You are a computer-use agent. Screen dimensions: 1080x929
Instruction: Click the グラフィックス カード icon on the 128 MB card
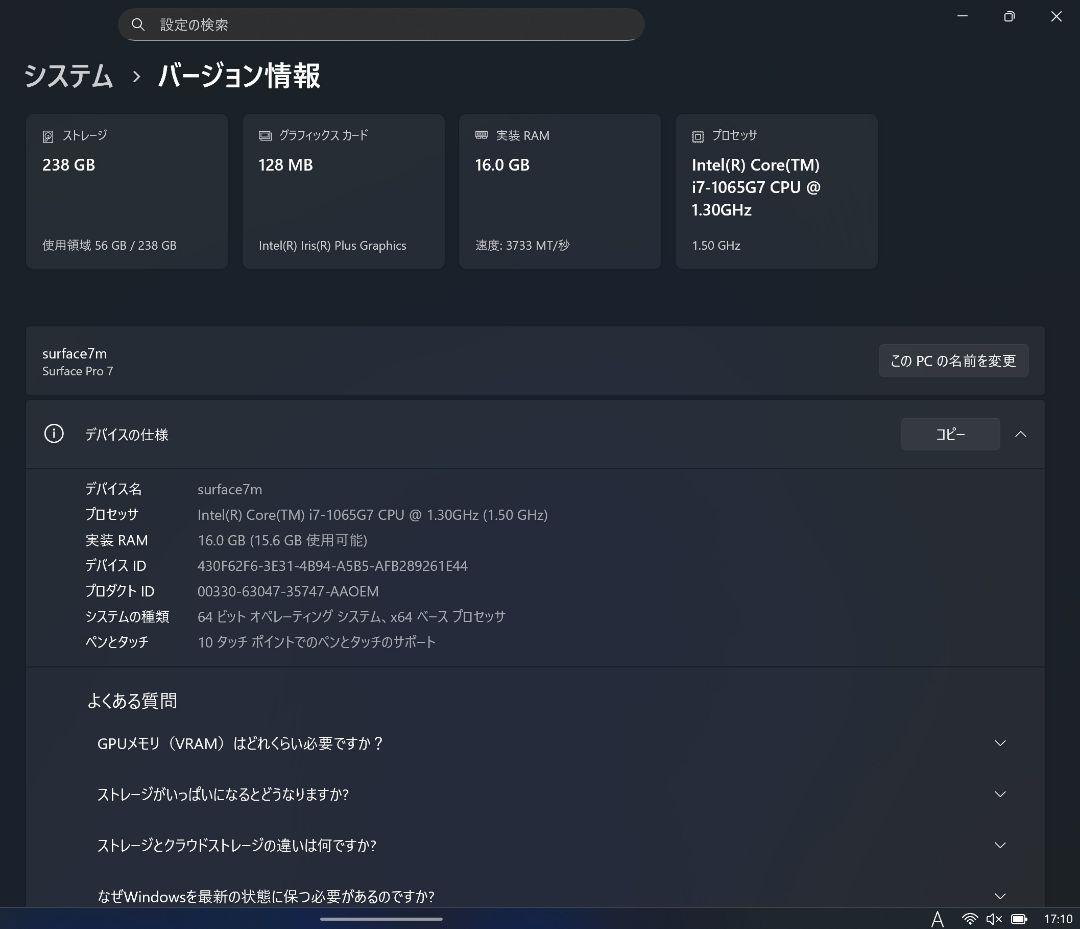264,135
